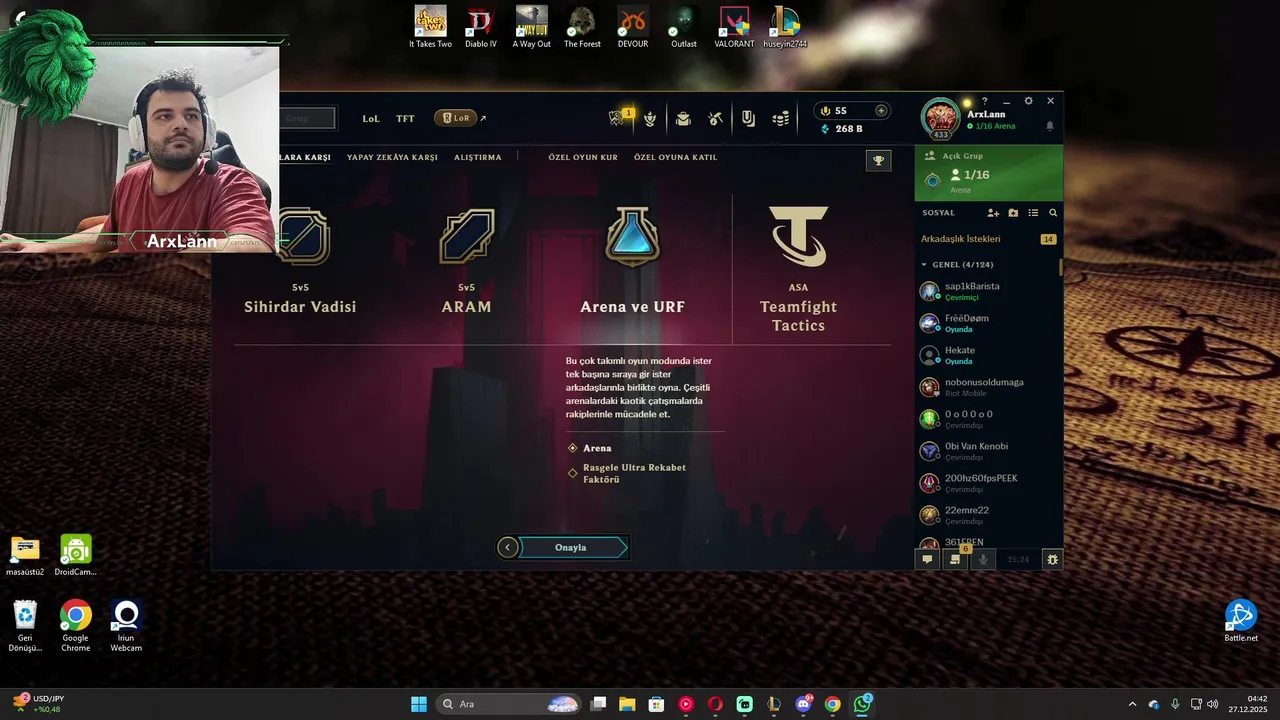Select friend Hekate
Screen dimensions: 1280x720
click(988, 355)
